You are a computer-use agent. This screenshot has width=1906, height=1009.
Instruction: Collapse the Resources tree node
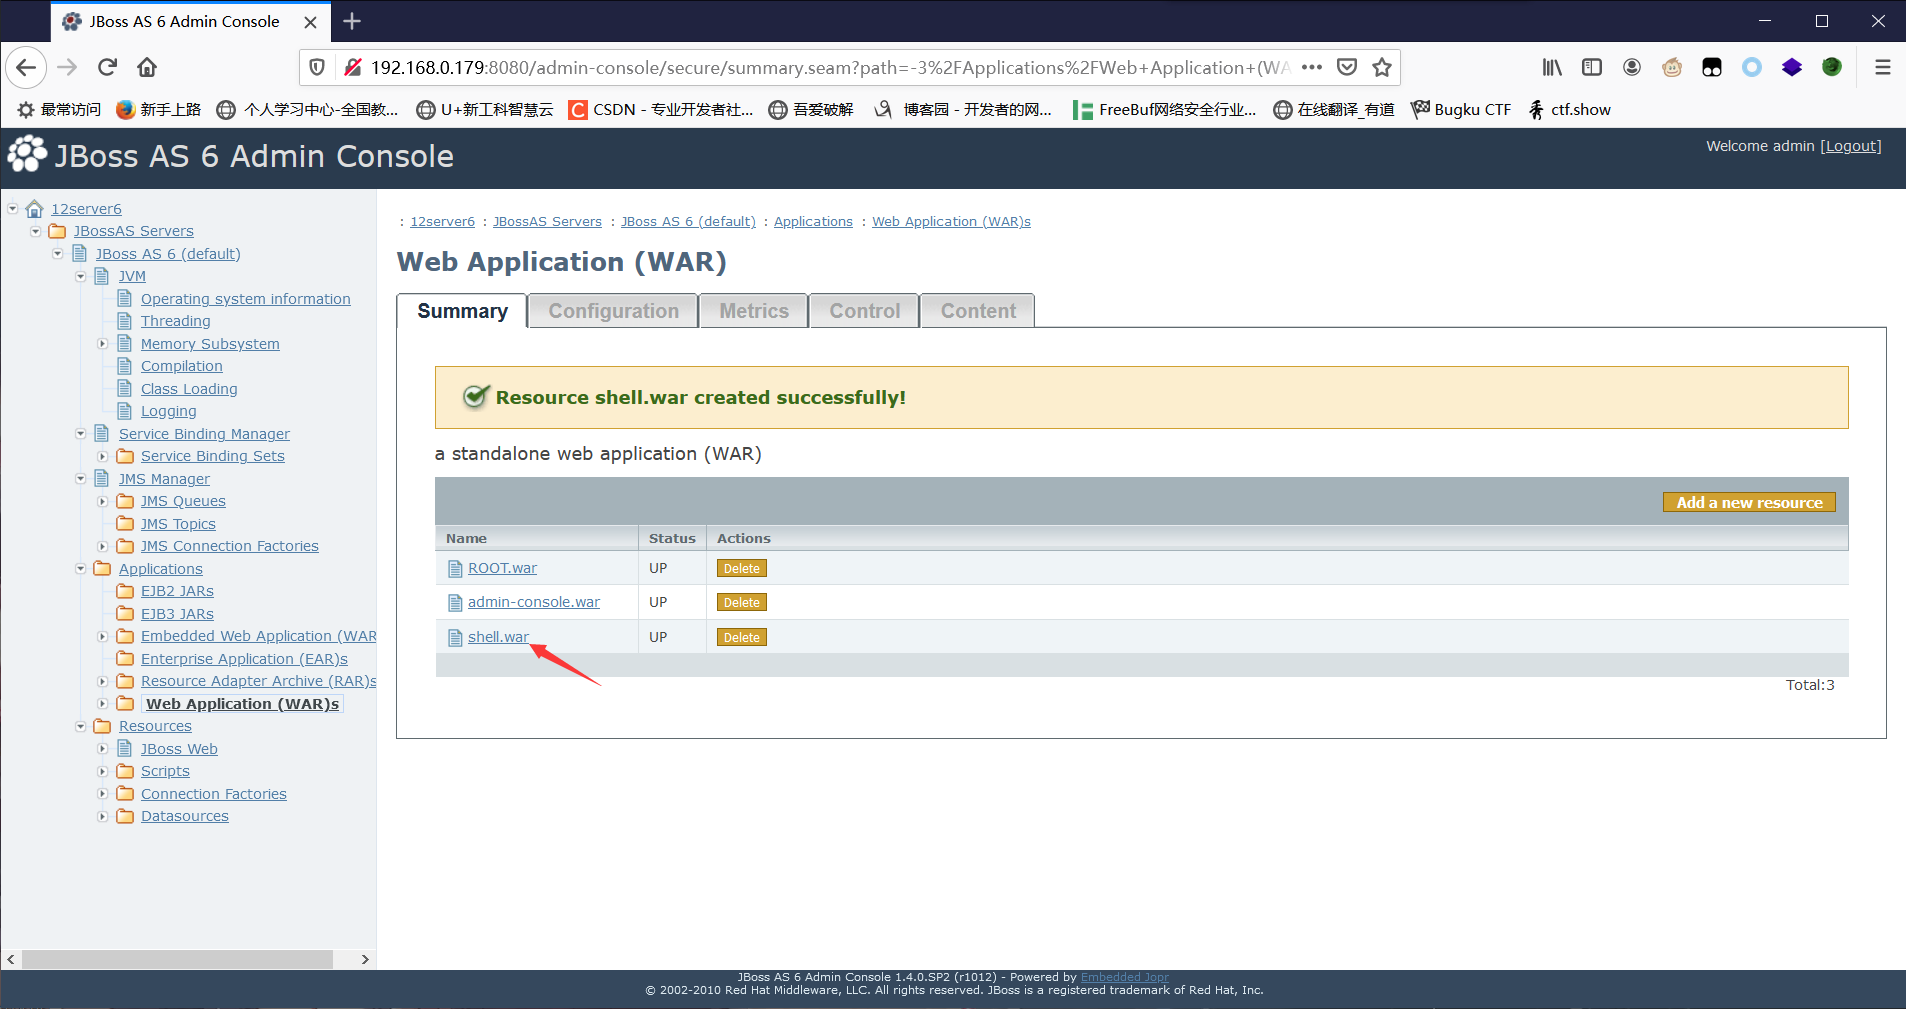point(80,726)
